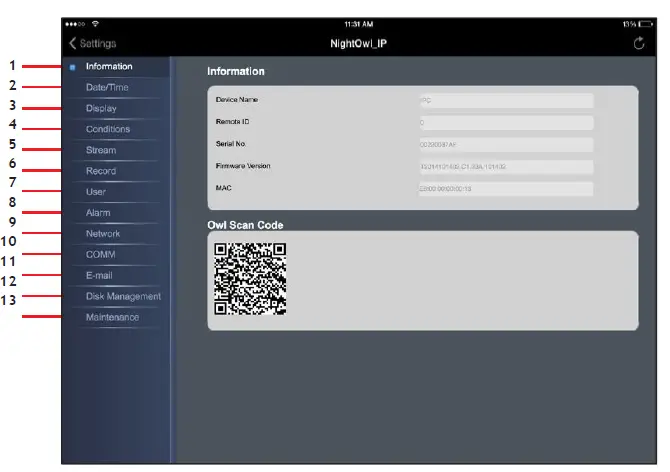The height and width of the screenshot is (472, 670).
Task: Click the MAC address field
Action: (506, 189)
